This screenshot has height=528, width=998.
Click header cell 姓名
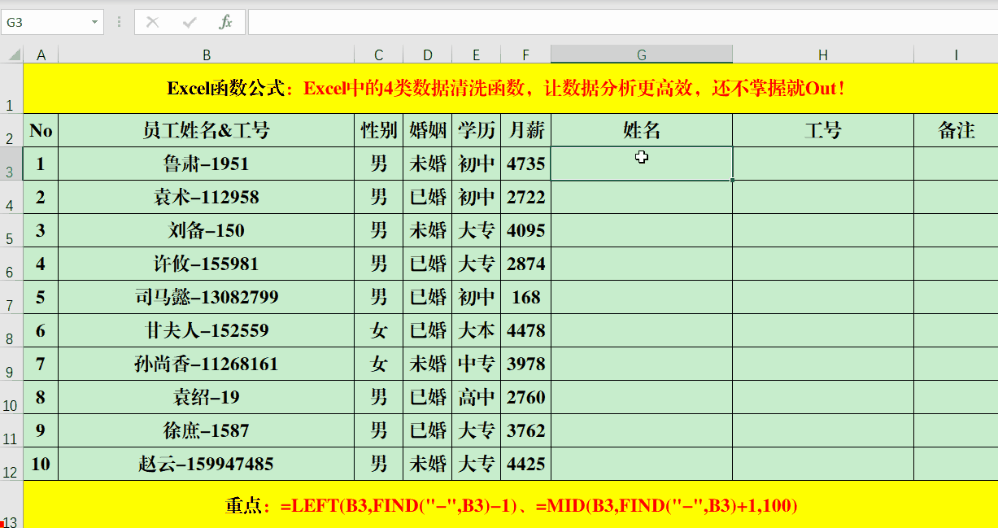(x=642, y=130)
